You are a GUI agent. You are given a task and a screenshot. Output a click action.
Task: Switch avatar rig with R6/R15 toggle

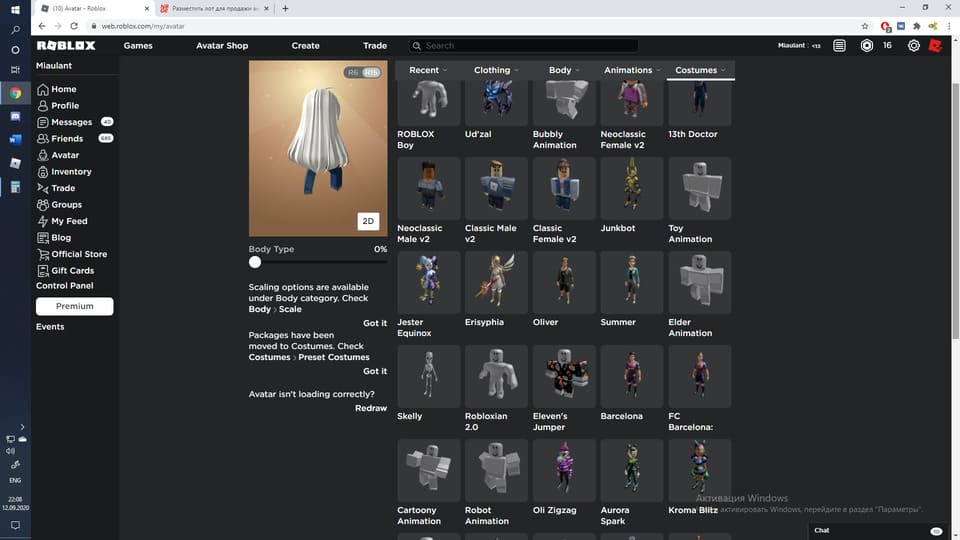tap(362, 72)
